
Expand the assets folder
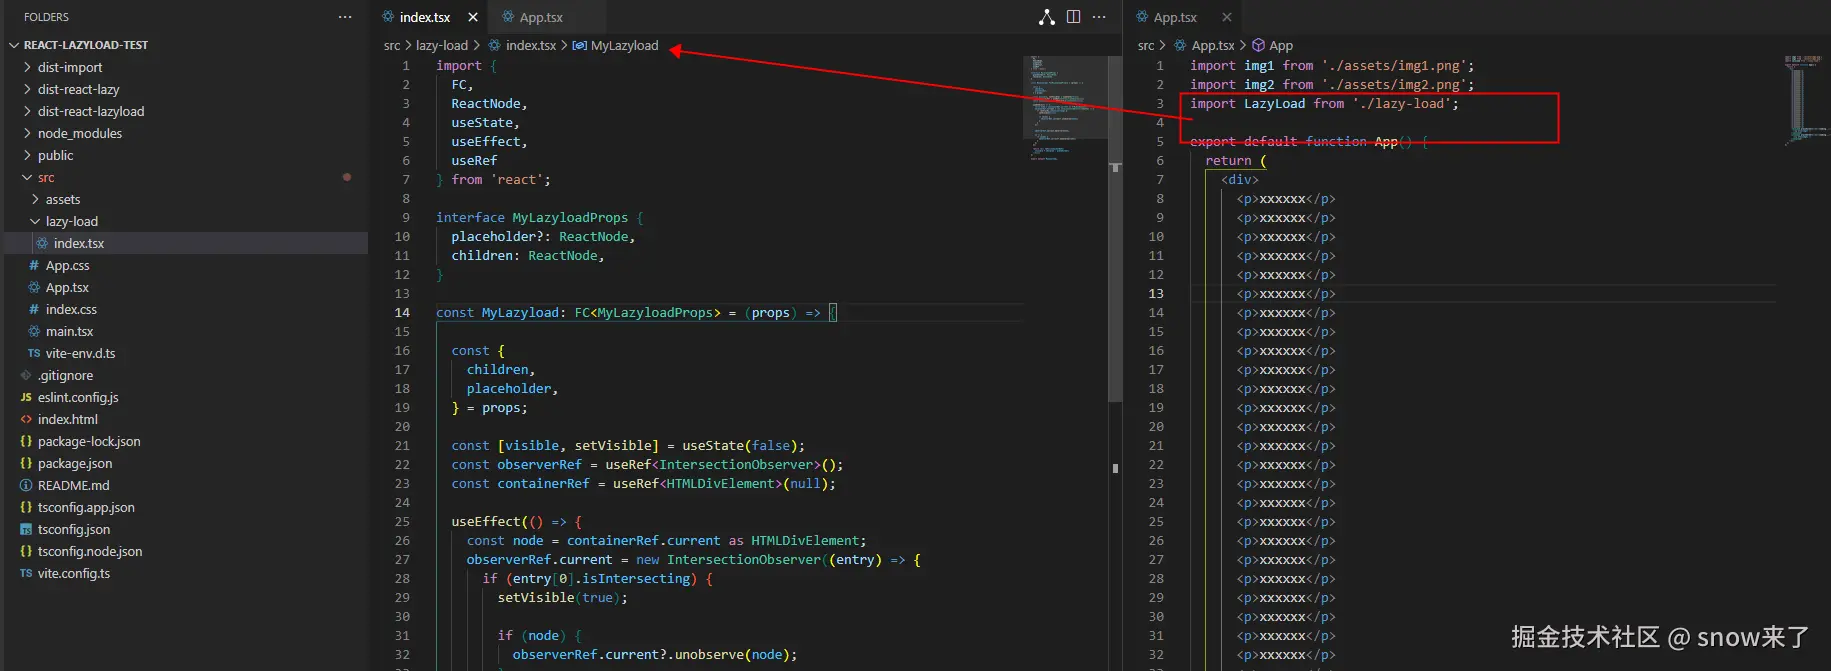coord(63,199)
